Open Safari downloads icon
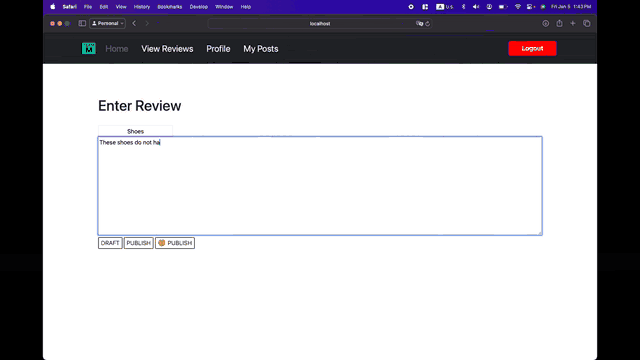 pyautogui.click(x=545, y=23)
